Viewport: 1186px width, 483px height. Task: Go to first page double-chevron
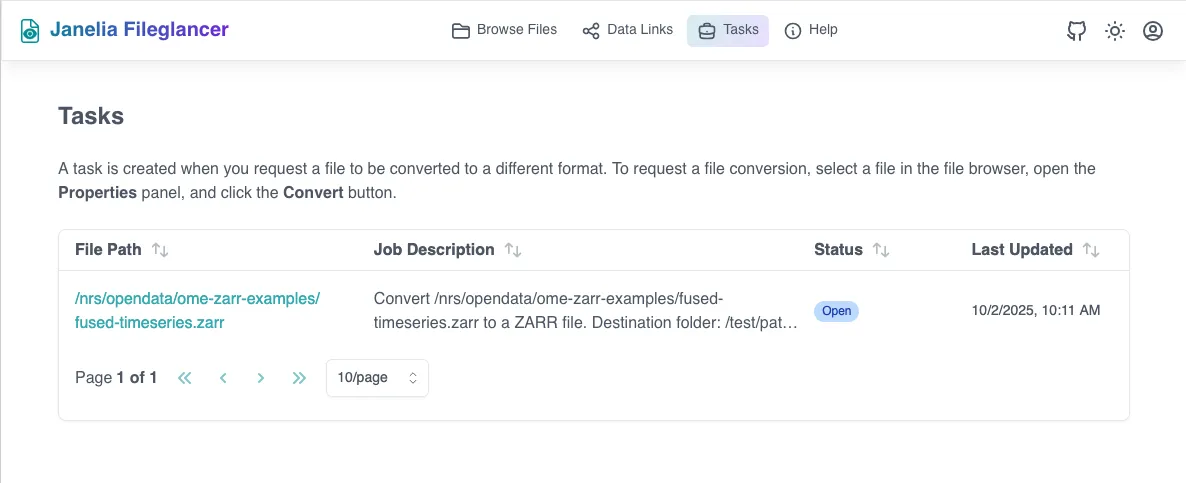coord(185,378)
